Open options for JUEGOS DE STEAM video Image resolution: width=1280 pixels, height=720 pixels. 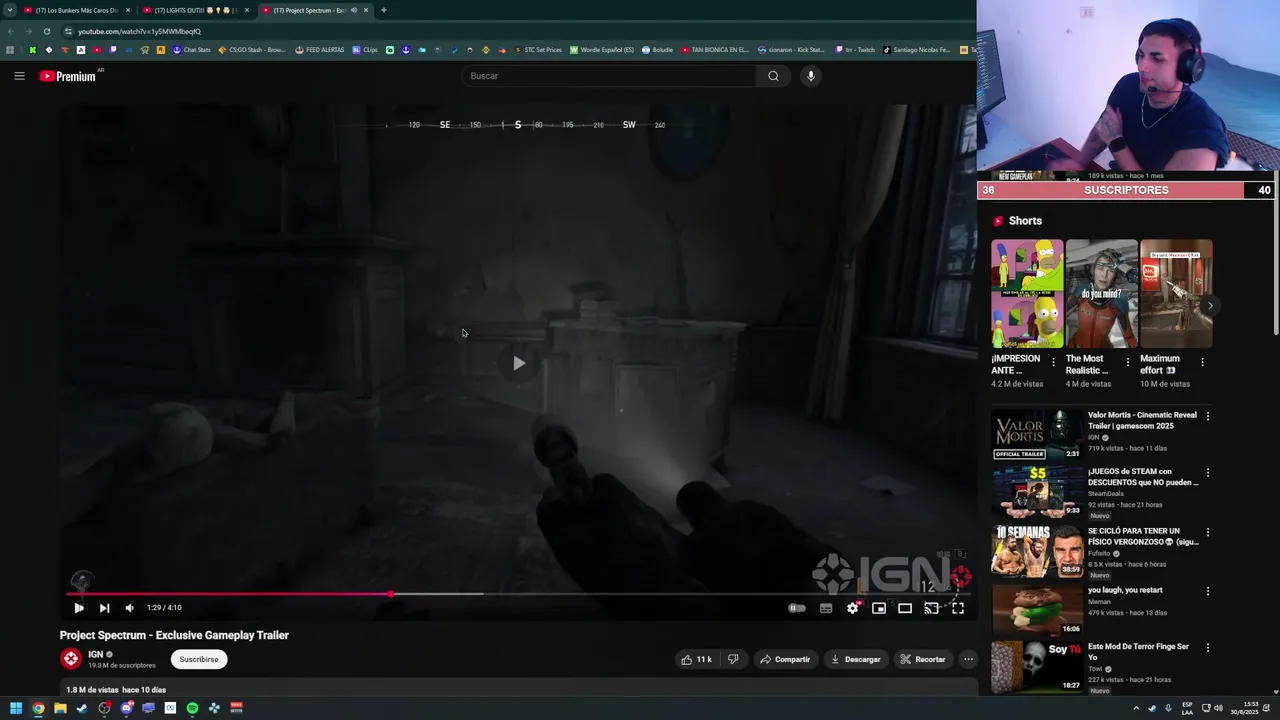(1208, 473)
